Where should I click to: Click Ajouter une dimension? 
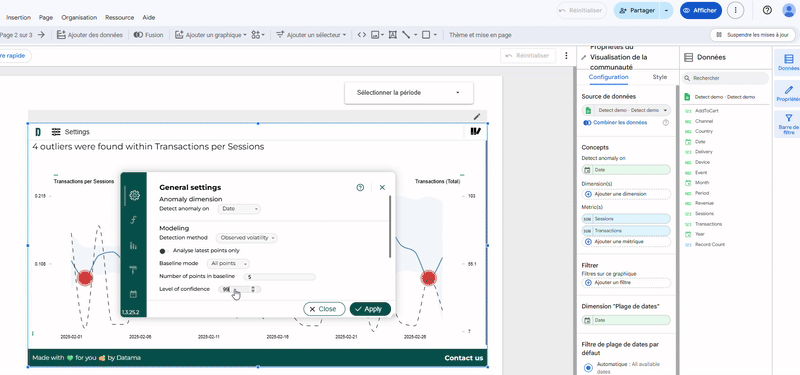pos(626,194)
